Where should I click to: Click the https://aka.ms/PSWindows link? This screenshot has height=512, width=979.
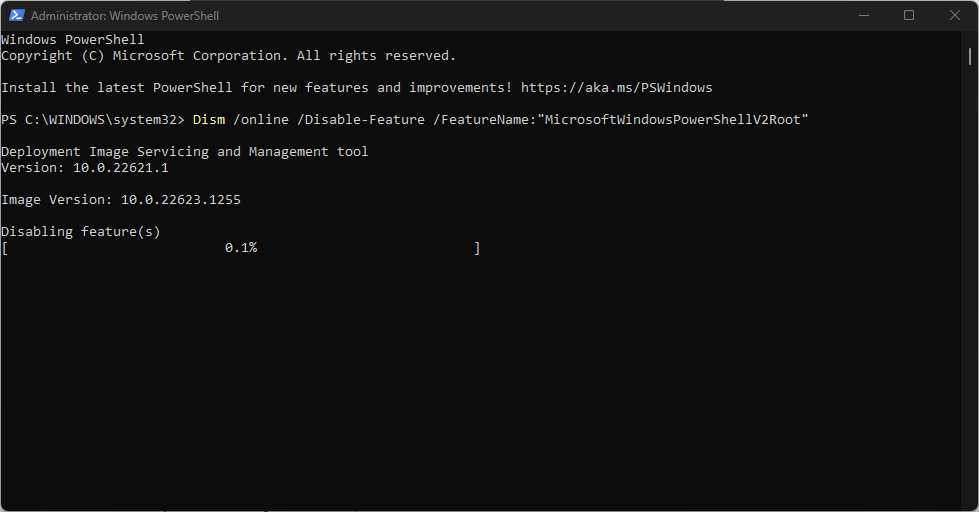[x=616, y=87]
